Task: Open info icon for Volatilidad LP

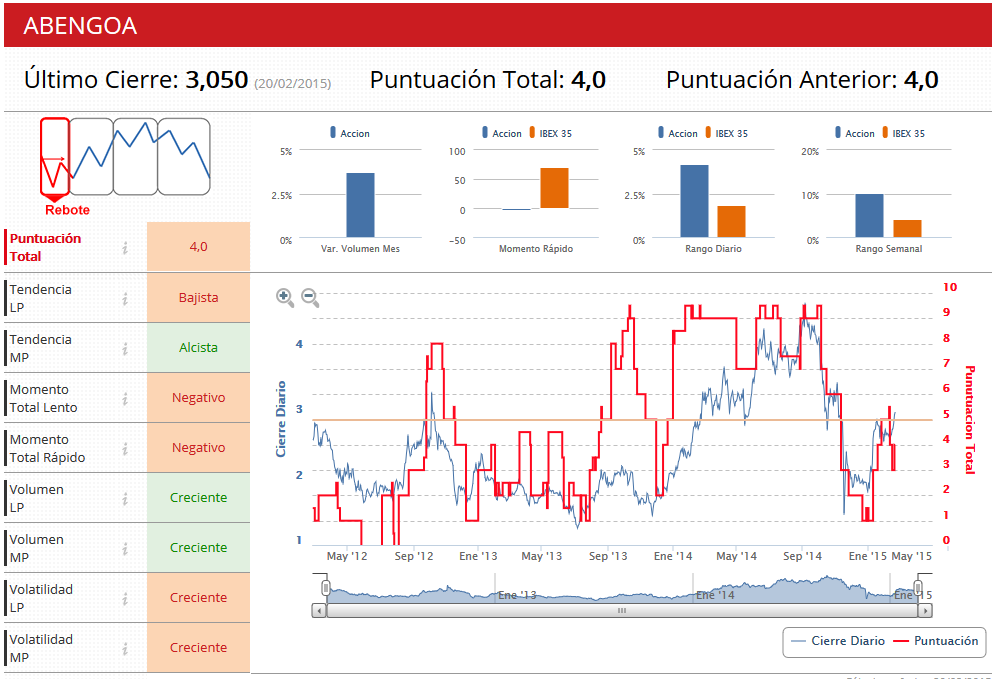Action: pos(125,599)
